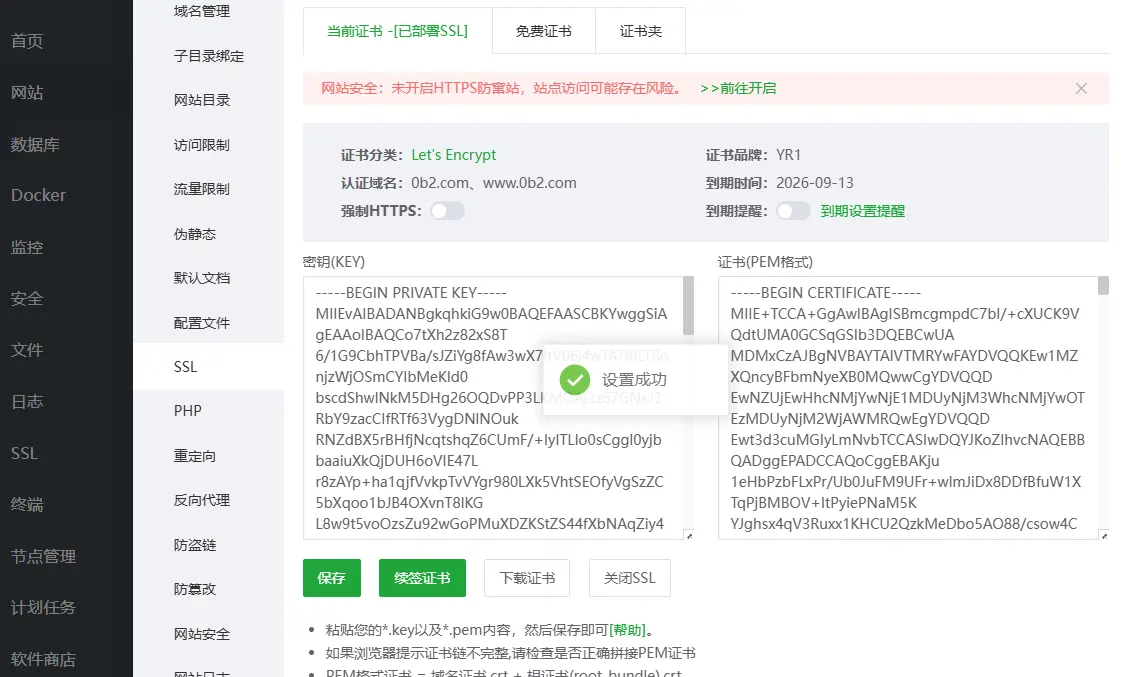Screen dimensions: 1125x677
Task: Click the green success checkmark icon
Action: [575, 379]
